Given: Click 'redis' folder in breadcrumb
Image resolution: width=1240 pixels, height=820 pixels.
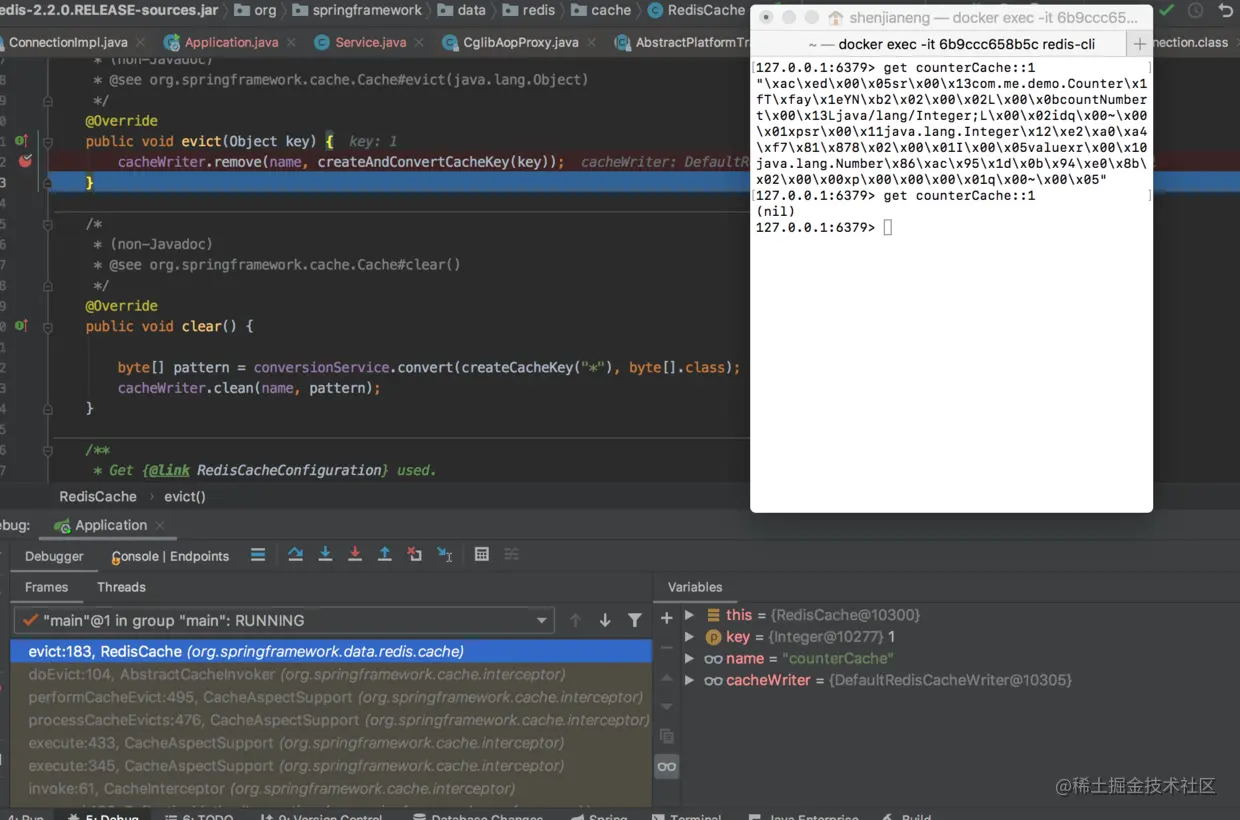Looking at the screenshot, I should pos(529,10).
